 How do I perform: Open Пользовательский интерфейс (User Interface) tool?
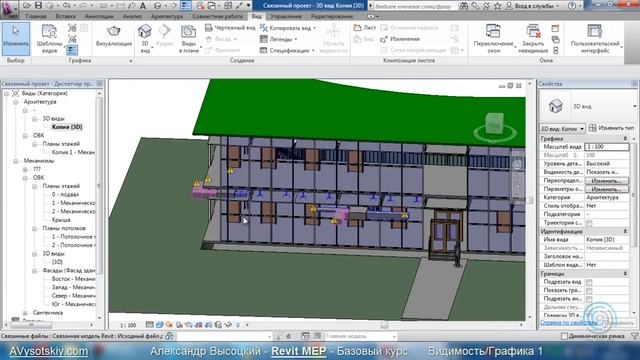click(x=595, y=39)
